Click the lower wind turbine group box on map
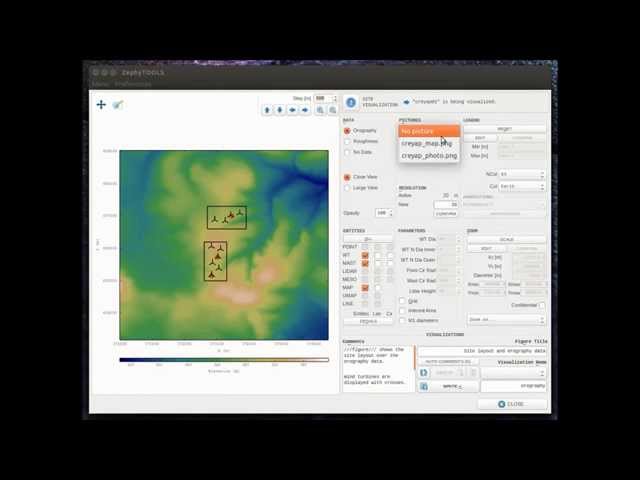Screen dimensions: 640x480 [x=216, y=261]
